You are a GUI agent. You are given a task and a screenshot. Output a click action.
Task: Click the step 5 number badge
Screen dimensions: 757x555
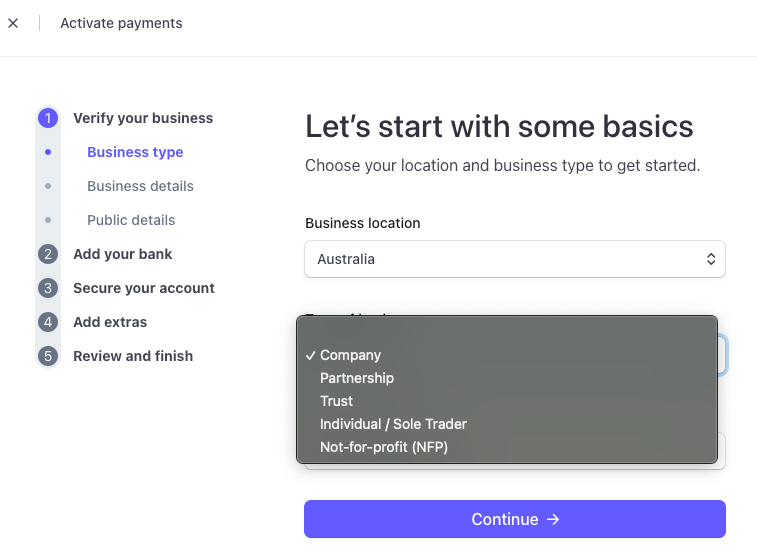click(x=48, y=356)
